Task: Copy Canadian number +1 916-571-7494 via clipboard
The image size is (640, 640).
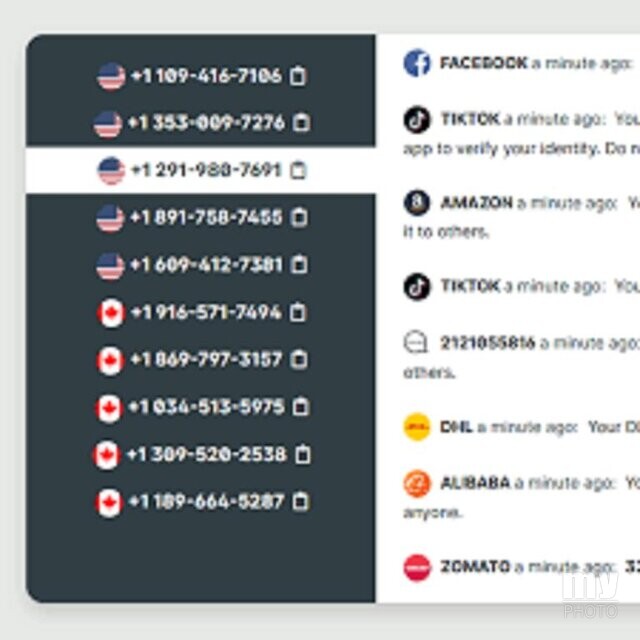Action: point(298,312)
